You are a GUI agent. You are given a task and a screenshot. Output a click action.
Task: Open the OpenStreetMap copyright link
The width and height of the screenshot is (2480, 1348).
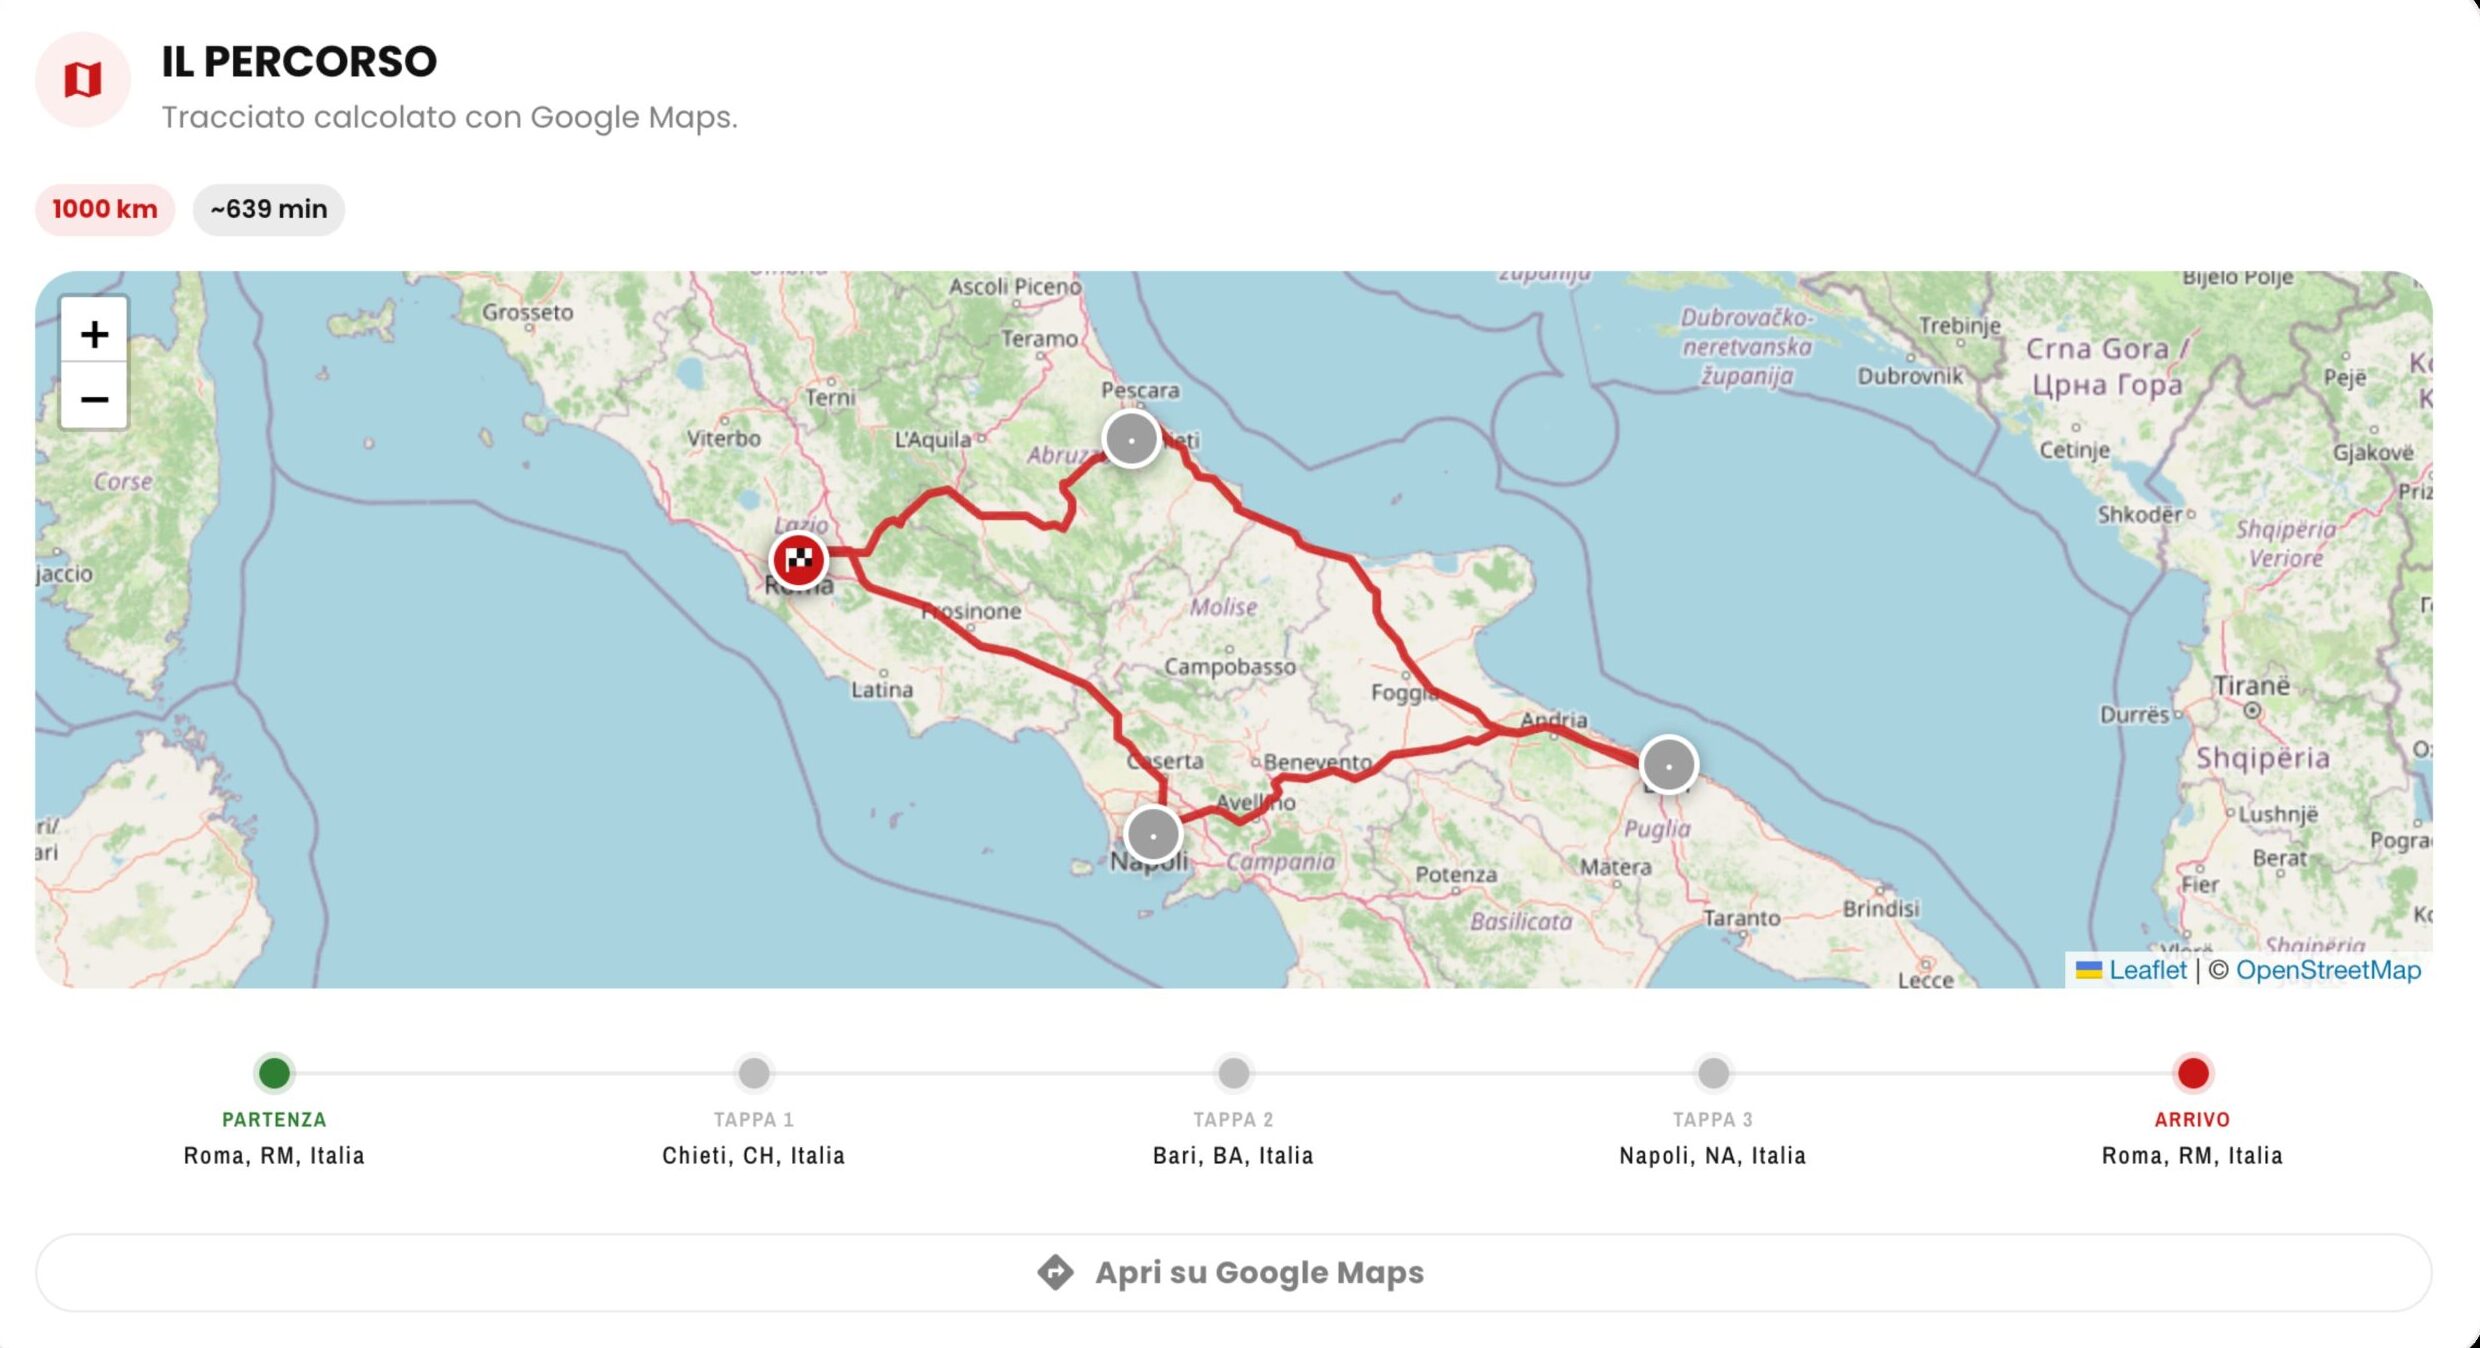click(2328, 970)
